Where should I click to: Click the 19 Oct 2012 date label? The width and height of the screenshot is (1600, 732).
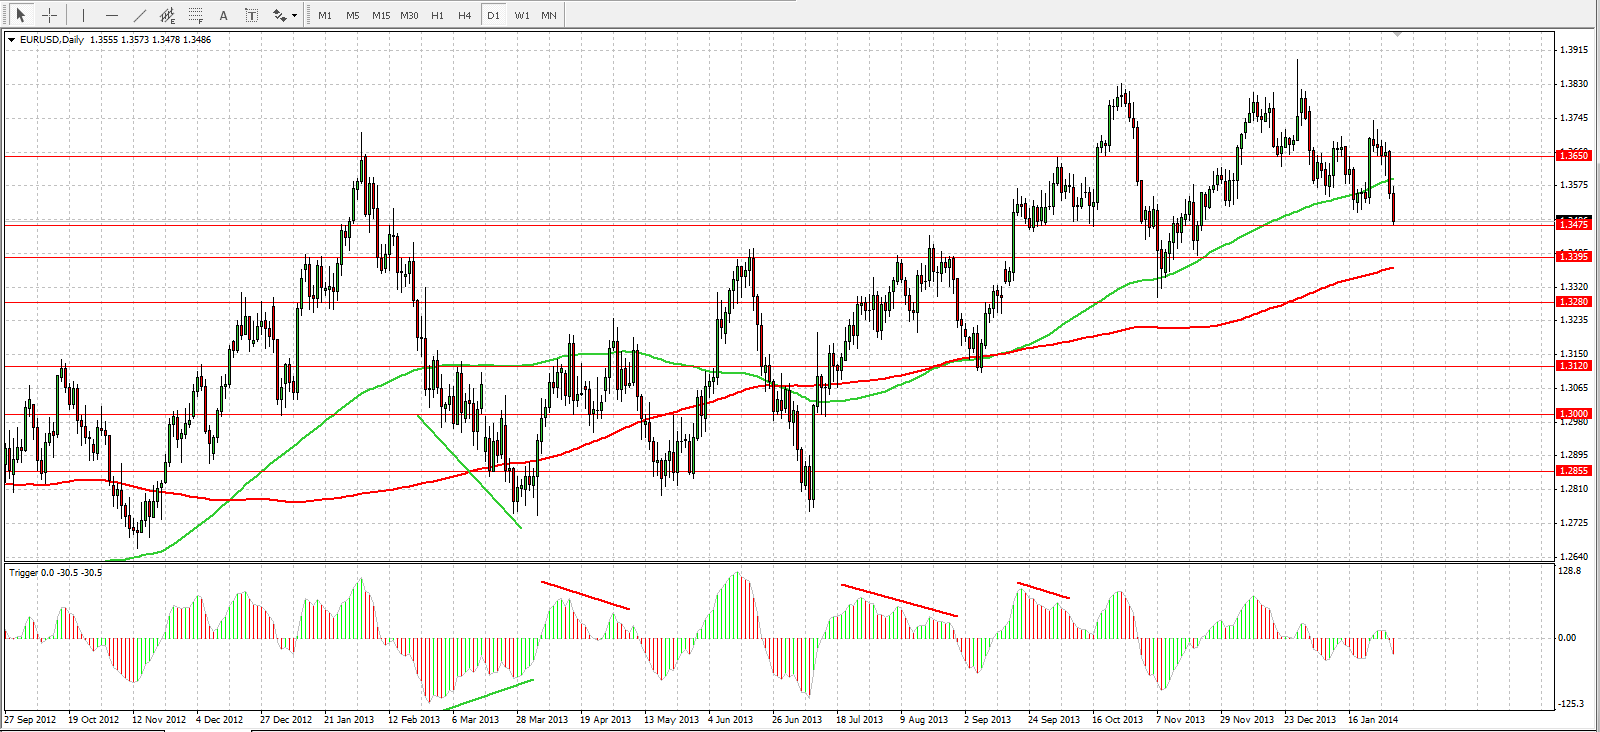(94, 720)
